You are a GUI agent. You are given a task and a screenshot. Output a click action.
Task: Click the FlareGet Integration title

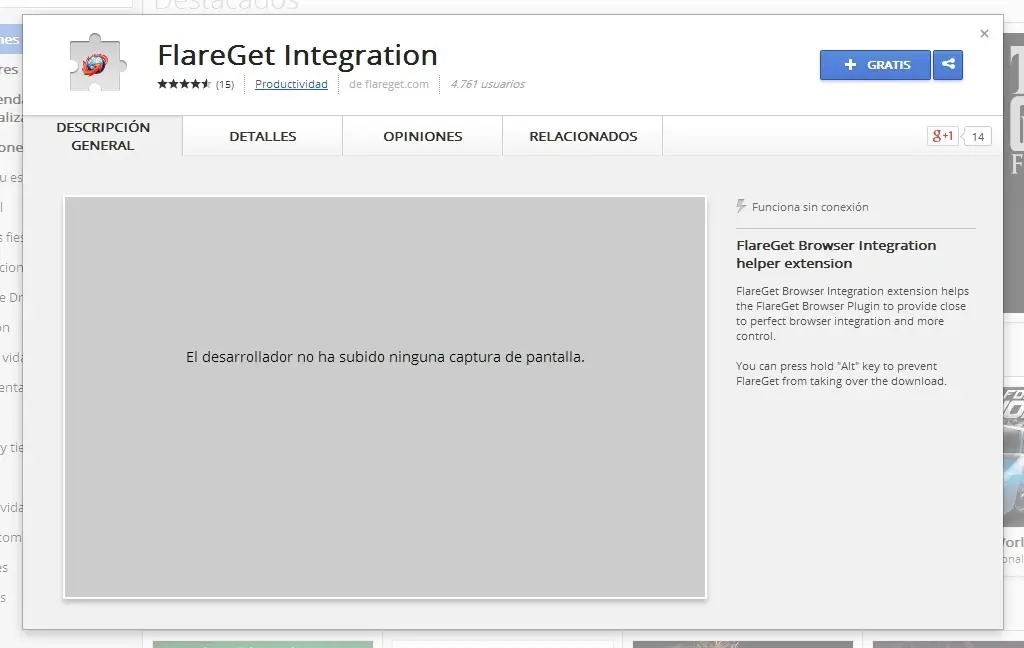click(297, 55)
